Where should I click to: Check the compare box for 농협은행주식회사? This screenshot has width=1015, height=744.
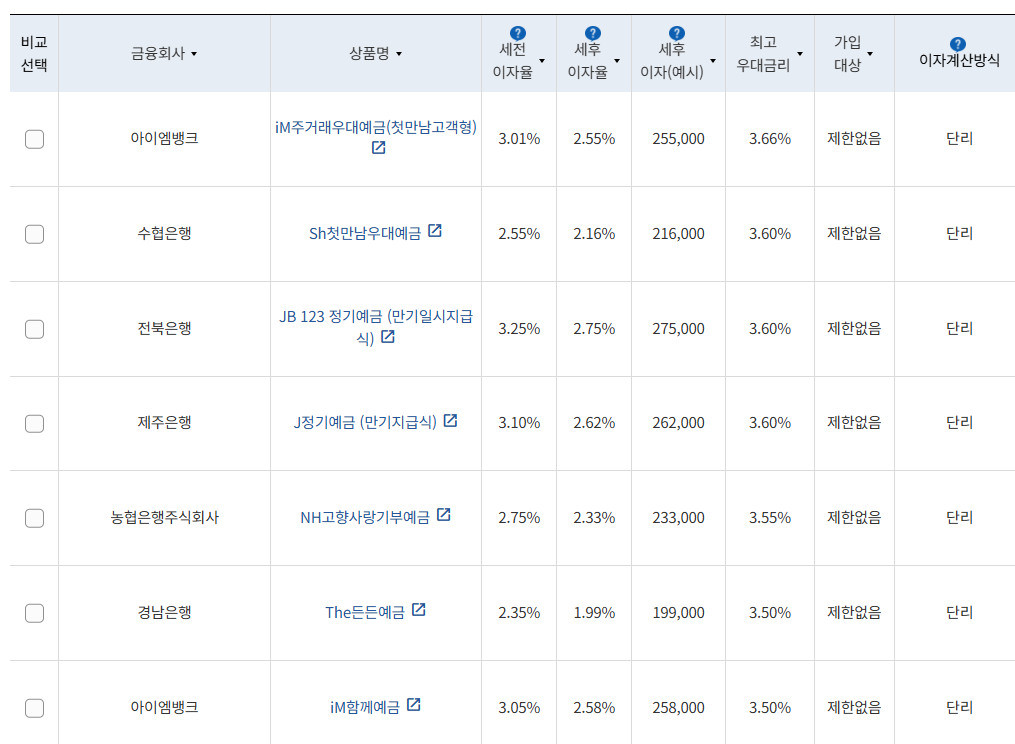point(34,518)
